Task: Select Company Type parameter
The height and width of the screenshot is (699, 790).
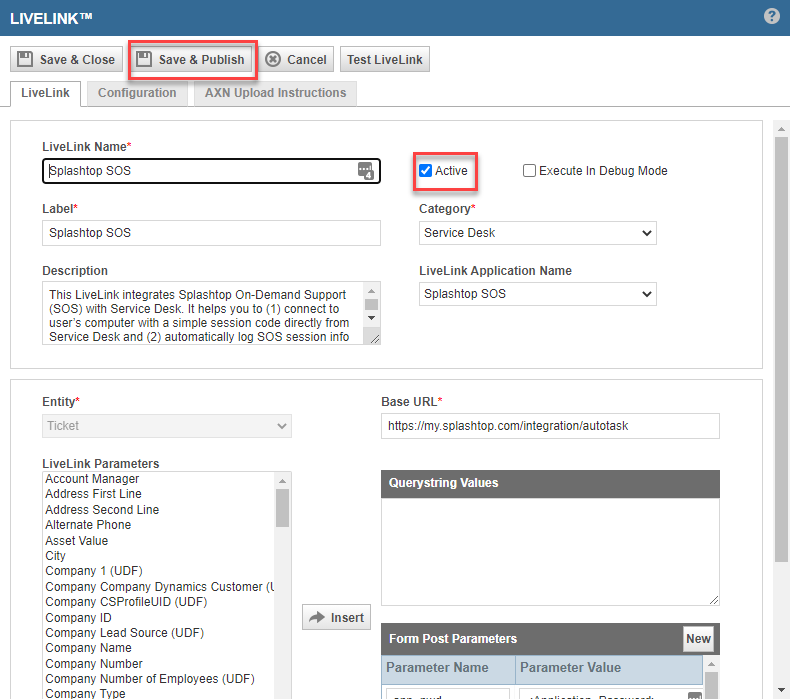Action: click(85, 693)
